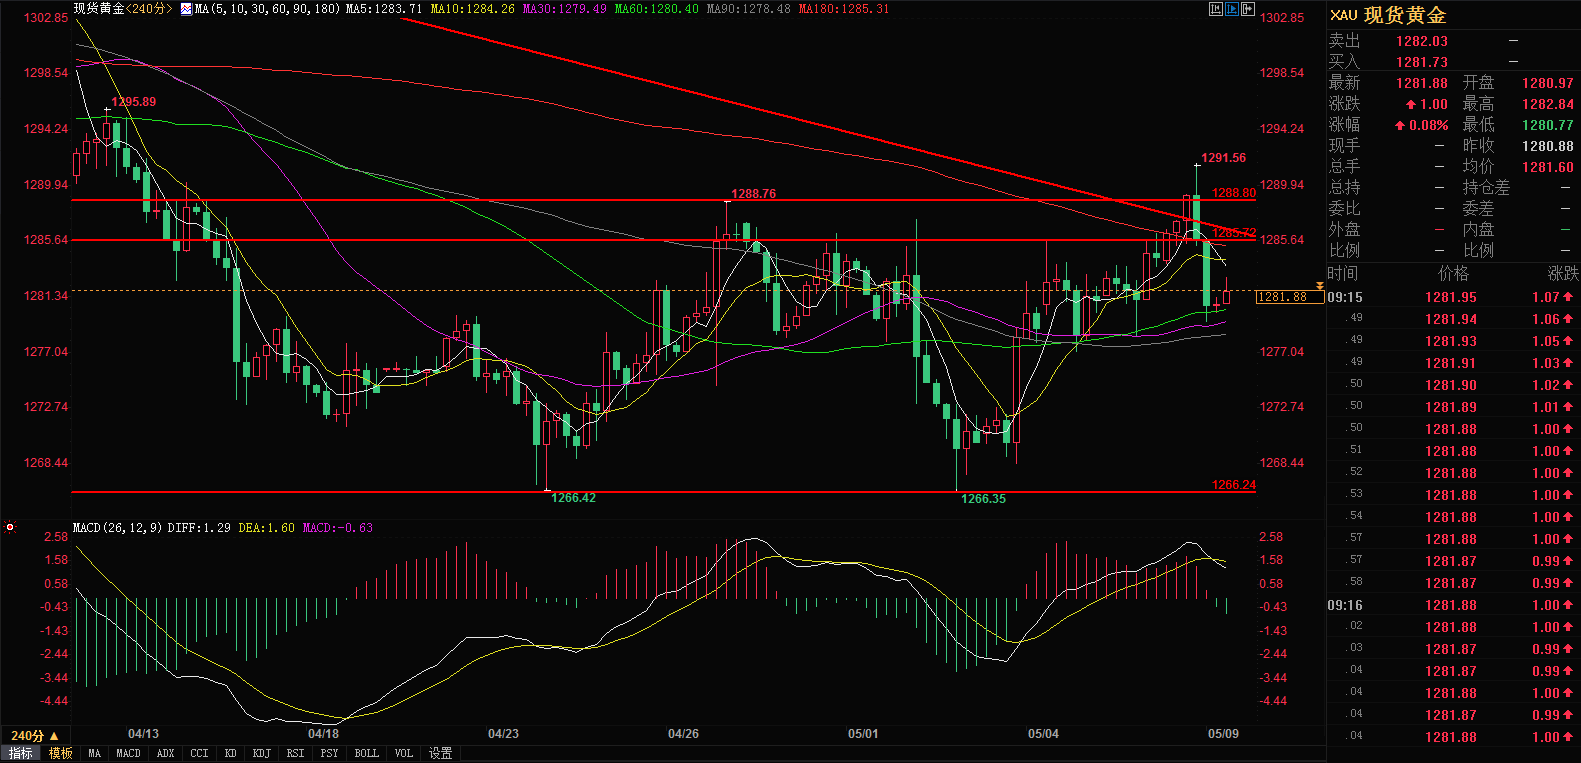1581x763 pixels.
Task: Click the red up arrow beside 0.08% change
Action: [x=1400, y=126]
